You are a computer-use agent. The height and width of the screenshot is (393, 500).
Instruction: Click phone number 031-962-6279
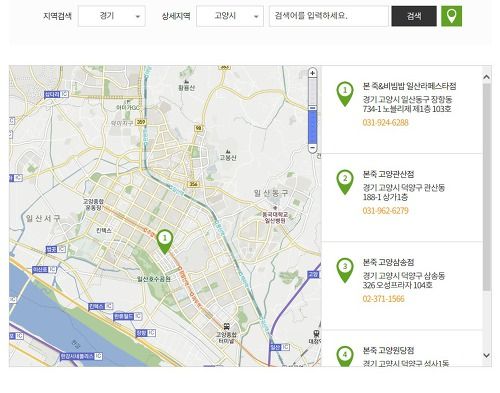click(x=385, y=211)
